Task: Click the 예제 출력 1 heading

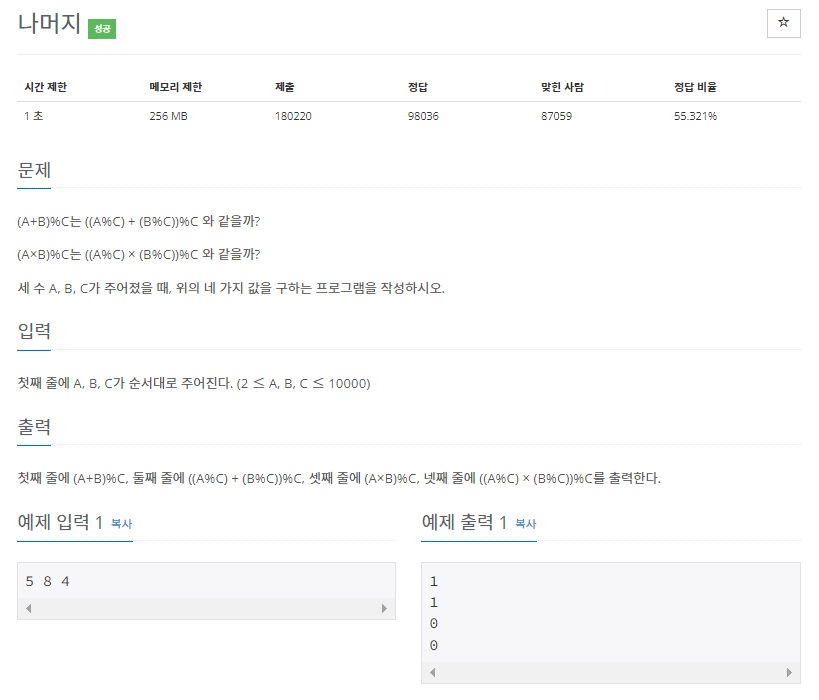Action: click(464, 522)
